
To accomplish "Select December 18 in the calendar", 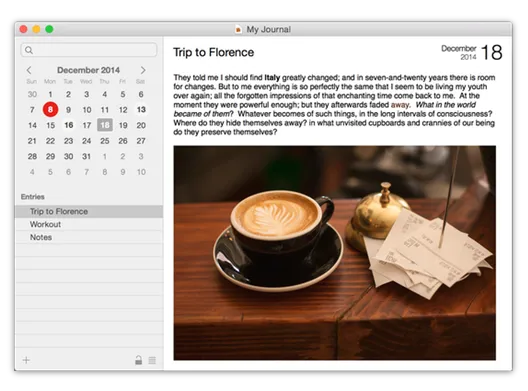I will tap(105, 125).
